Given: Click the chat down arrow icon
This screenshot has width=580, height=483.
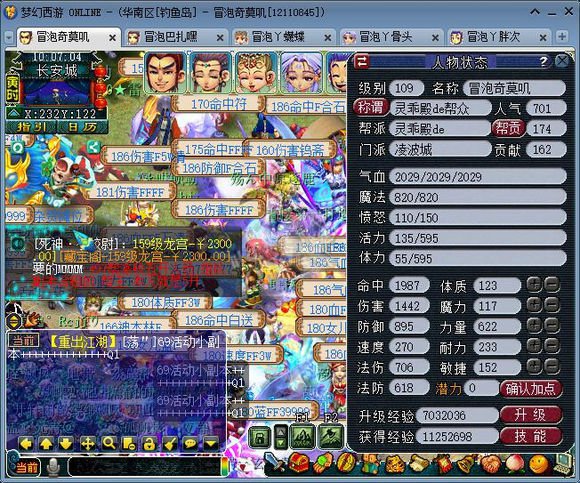Looking at the screenshot, I should pos(66,443).
